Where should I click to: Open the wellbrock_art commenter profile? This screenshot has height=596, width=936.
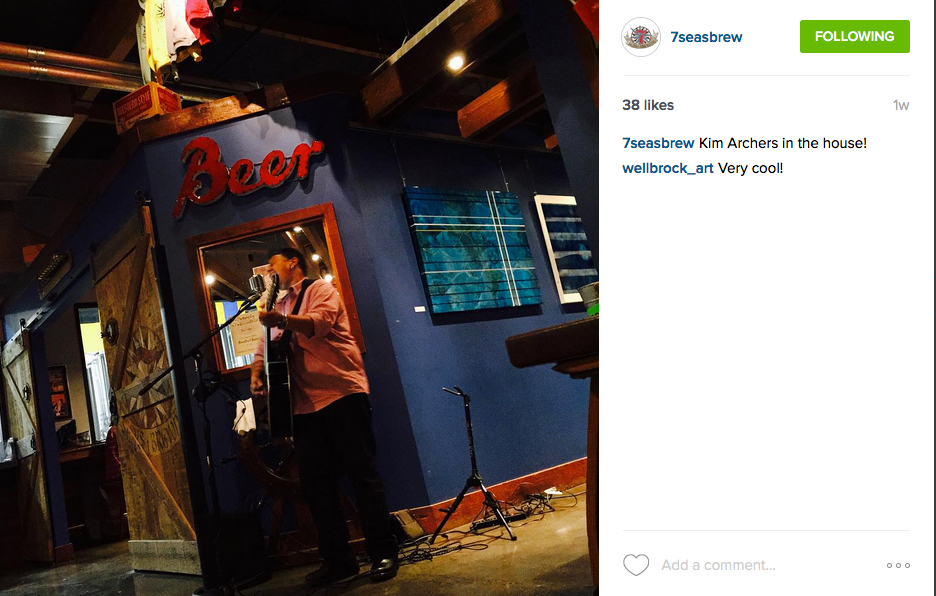[x=667, y=168]
